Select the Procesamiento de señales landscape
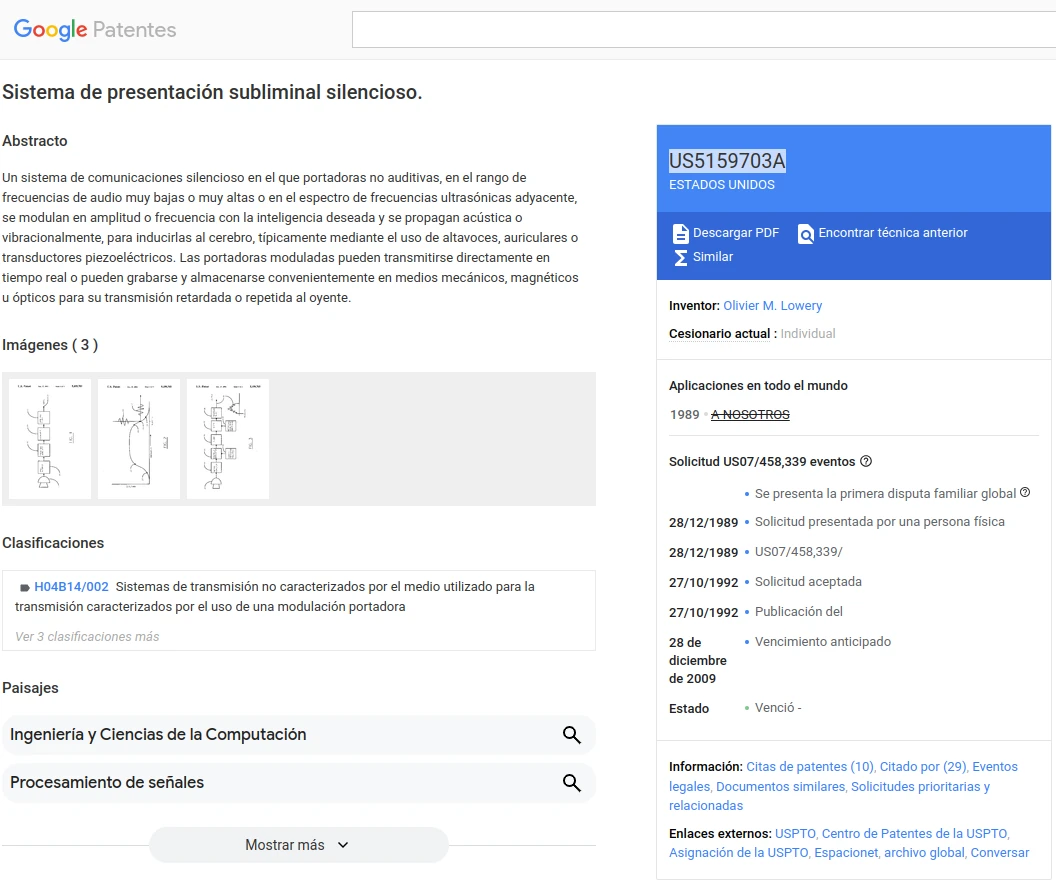 [x=298, y=783]
